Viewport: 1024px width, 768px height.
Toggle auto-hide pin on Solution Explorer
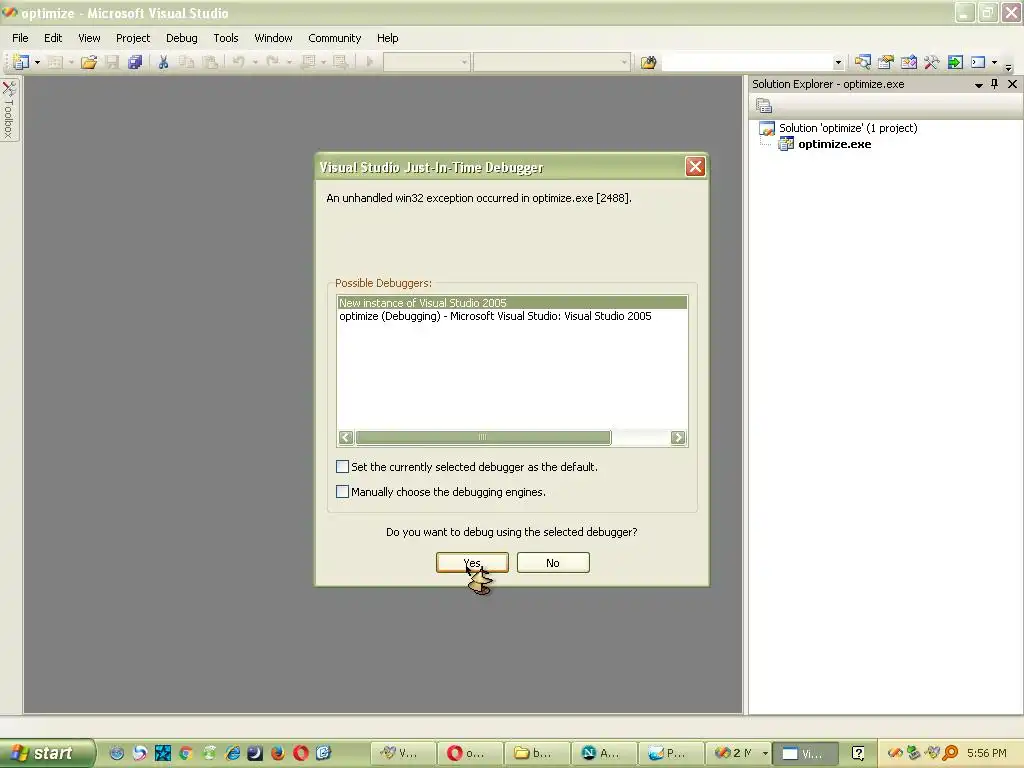coord(995,84)
